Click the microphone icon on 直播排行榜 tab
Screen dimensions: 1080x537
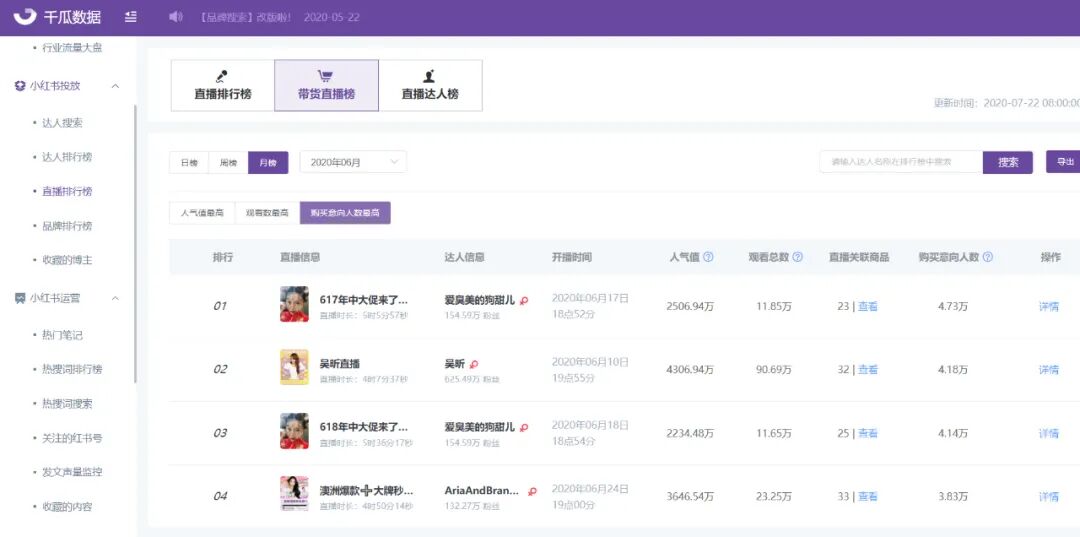coord(222,76)
